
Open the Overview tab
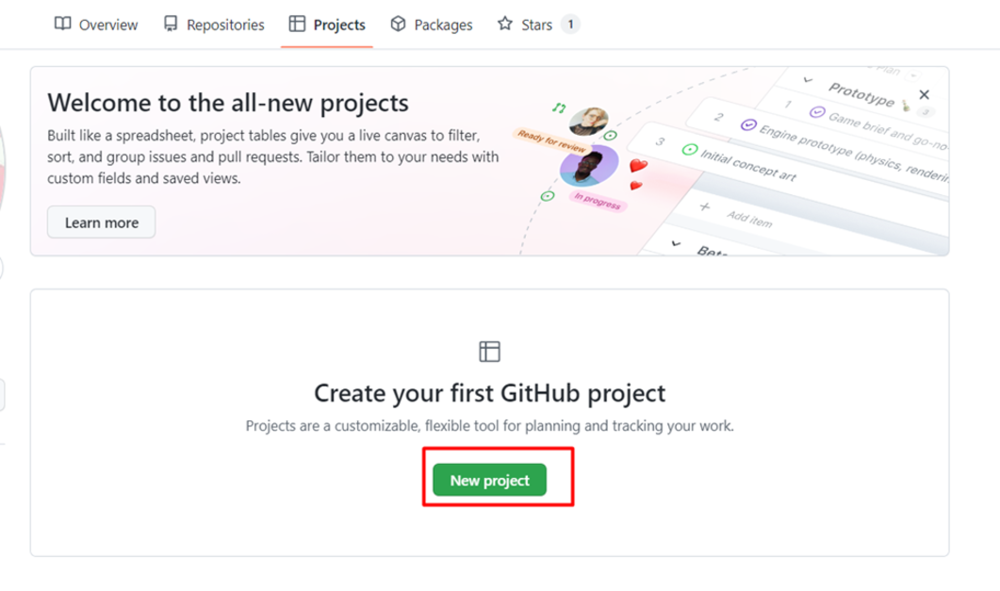point(97,24)
